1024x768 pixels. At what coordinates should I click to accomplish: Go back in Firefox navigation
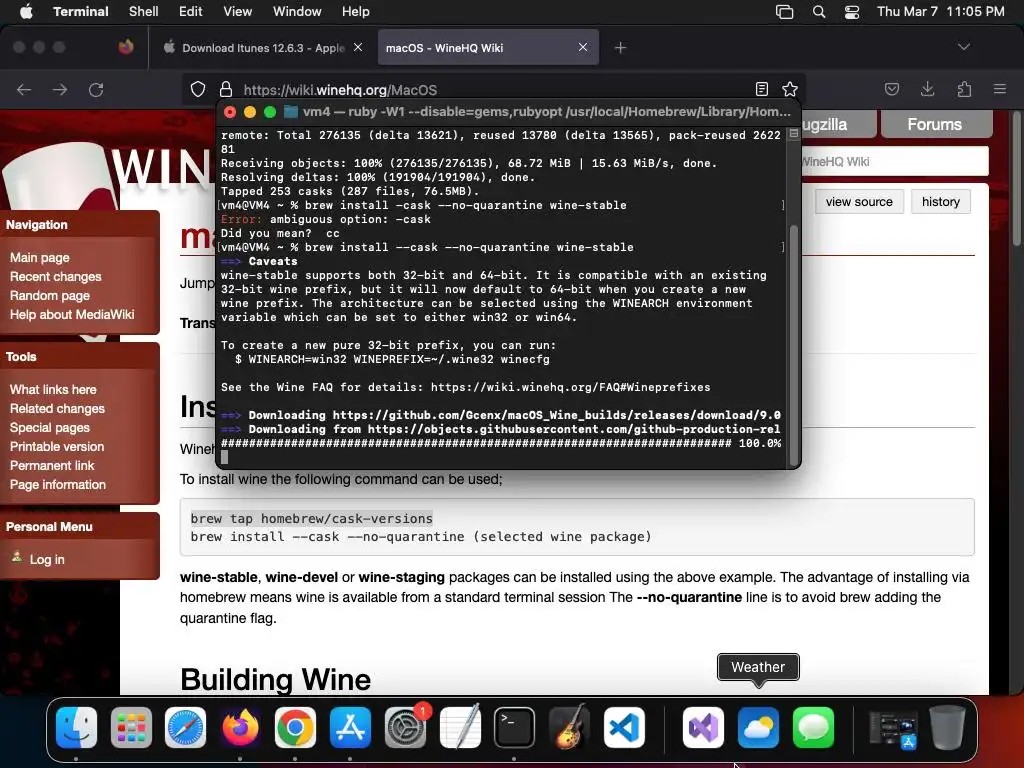click(24, 89)
